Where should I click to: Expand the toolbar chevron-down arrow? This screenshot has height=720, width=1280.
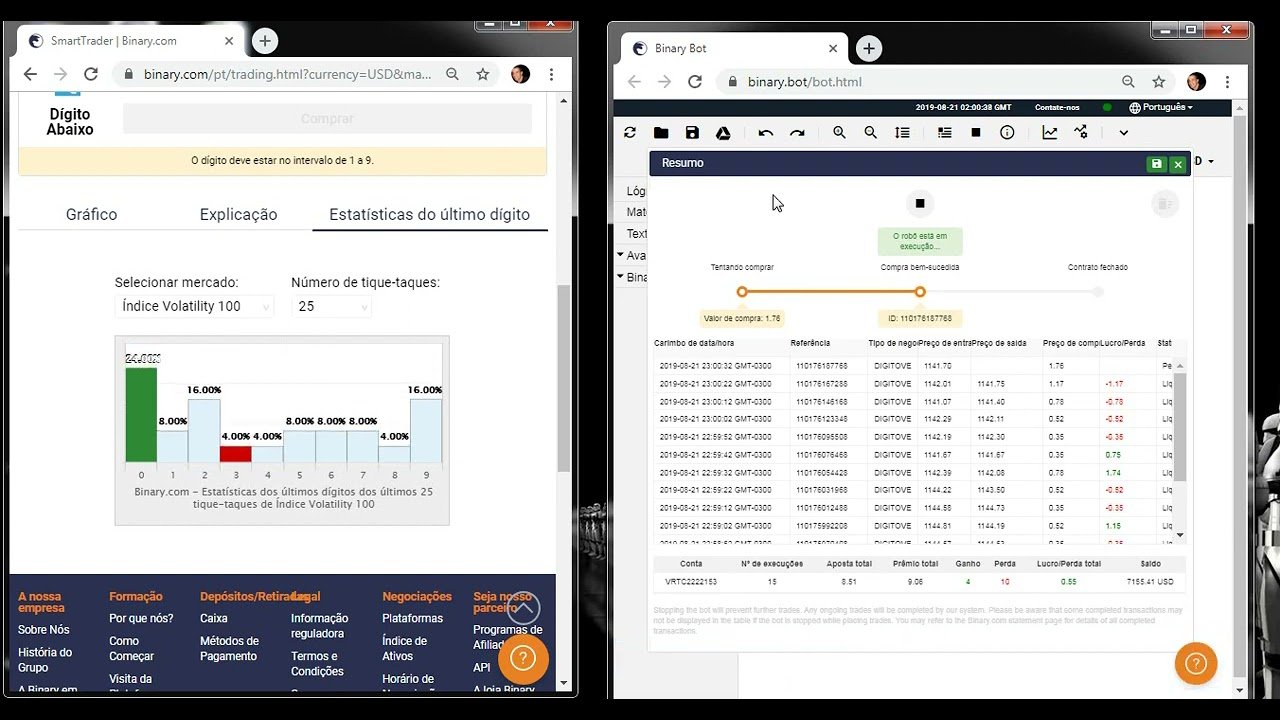pyautogui.click(x=1123, y=132)
